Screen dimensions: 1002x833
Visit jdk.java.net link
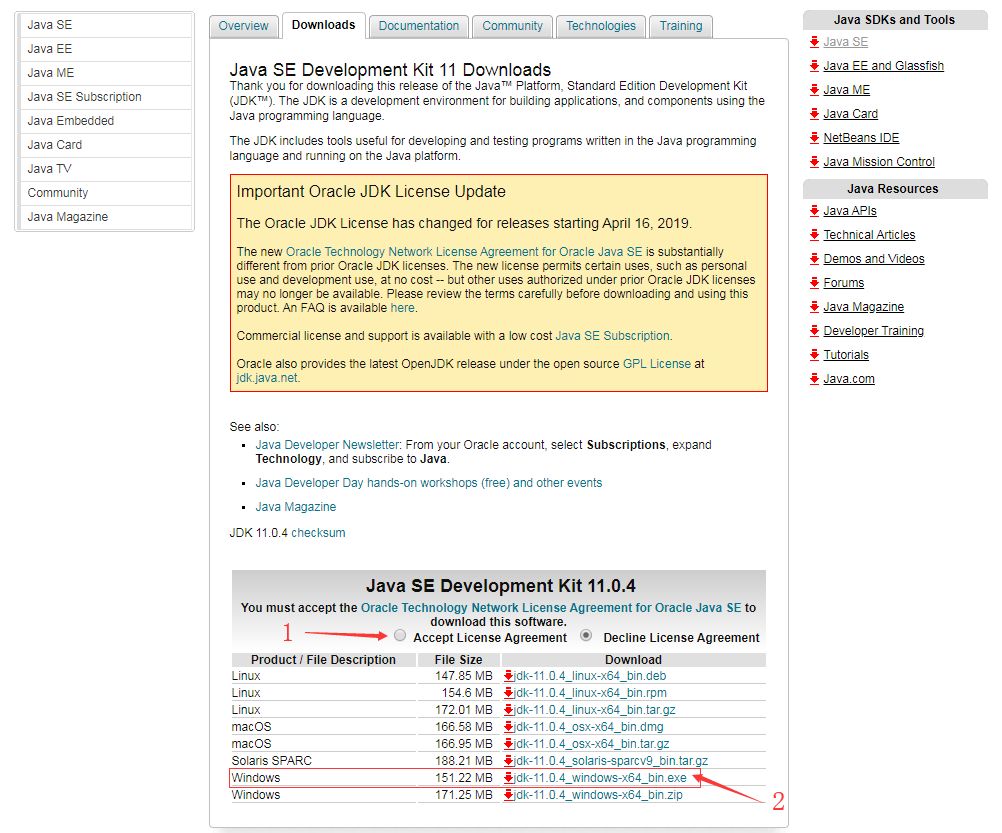266,378
